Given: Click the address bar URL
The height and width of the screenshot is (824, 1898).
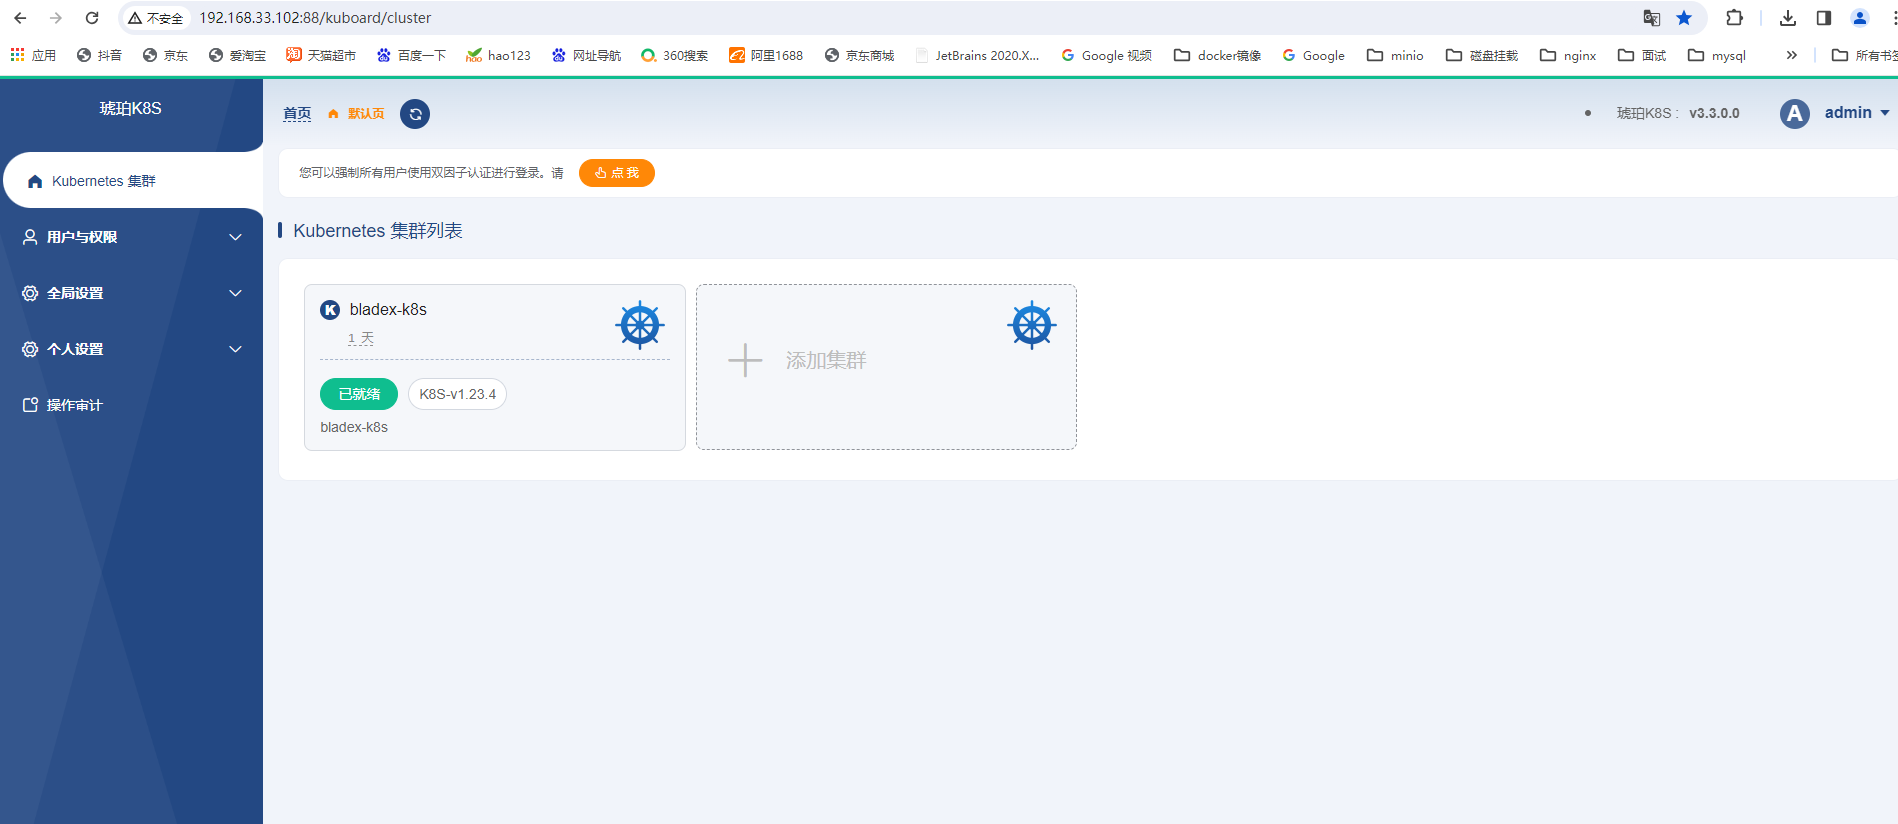Looking at the screenshot, I should tap(315, 18).
